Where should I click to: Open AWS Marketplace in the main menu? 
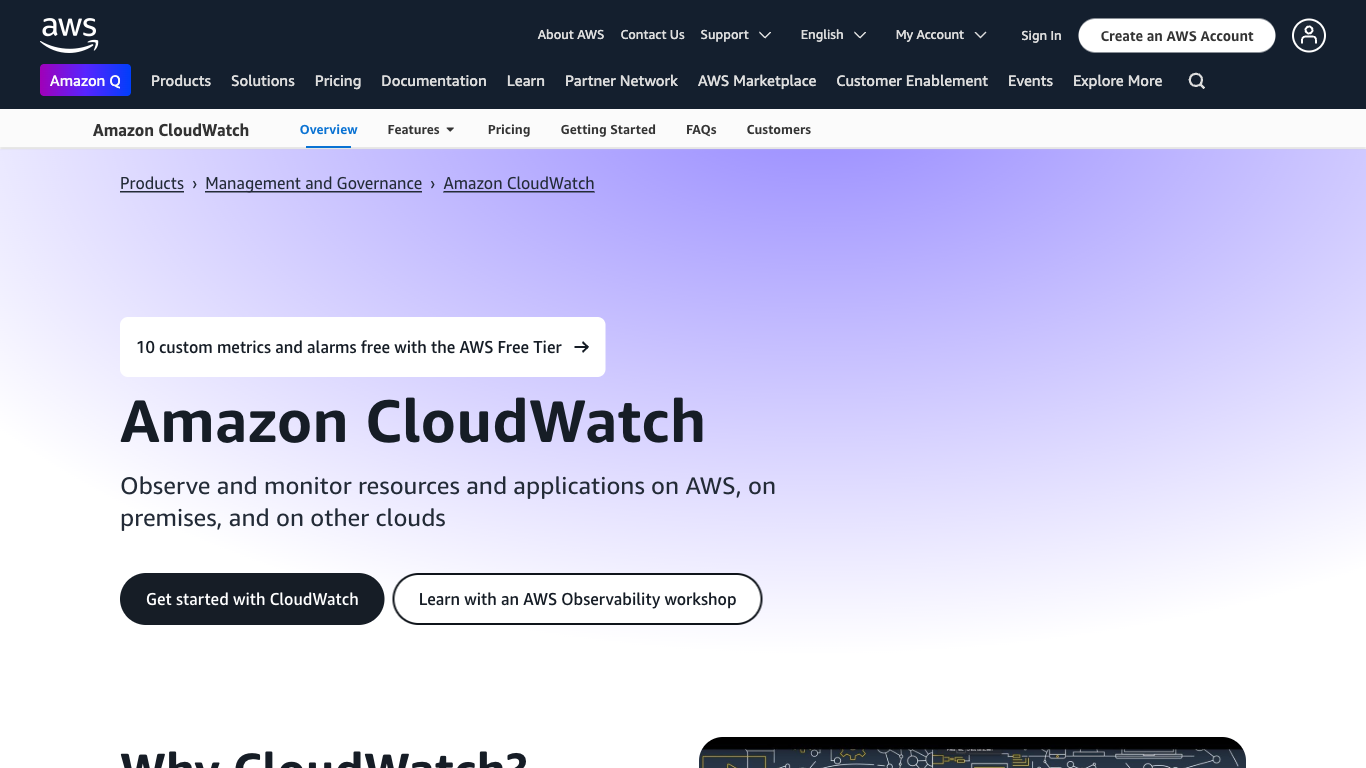pyautogui.click(x=756, y=81)
